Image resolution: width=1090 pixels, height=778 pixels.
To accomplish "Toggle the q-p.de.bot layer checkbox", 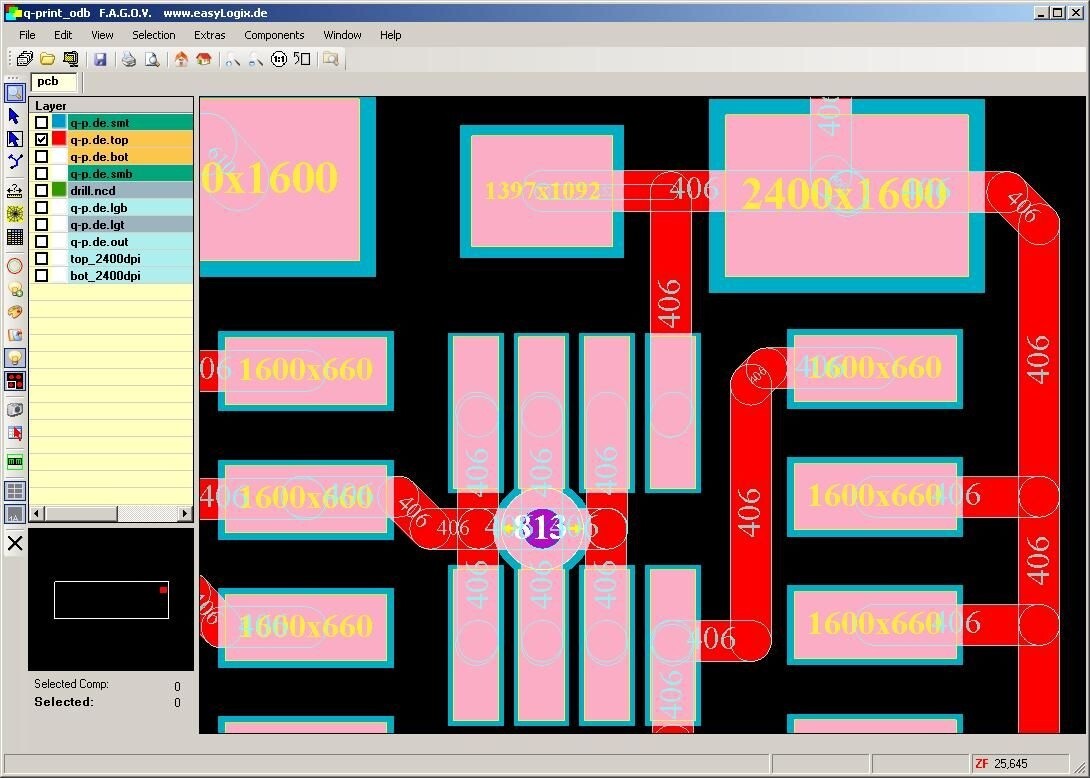I will click(42, 156).
